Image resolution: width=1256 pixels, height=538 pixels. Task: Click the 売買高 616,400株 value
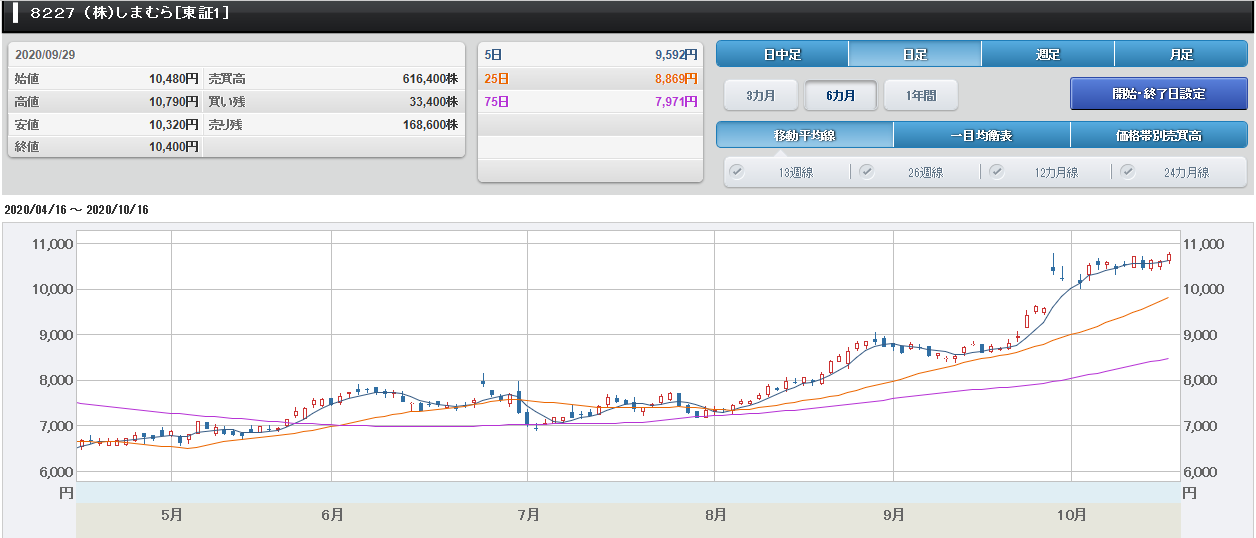(x=430, y=78)
